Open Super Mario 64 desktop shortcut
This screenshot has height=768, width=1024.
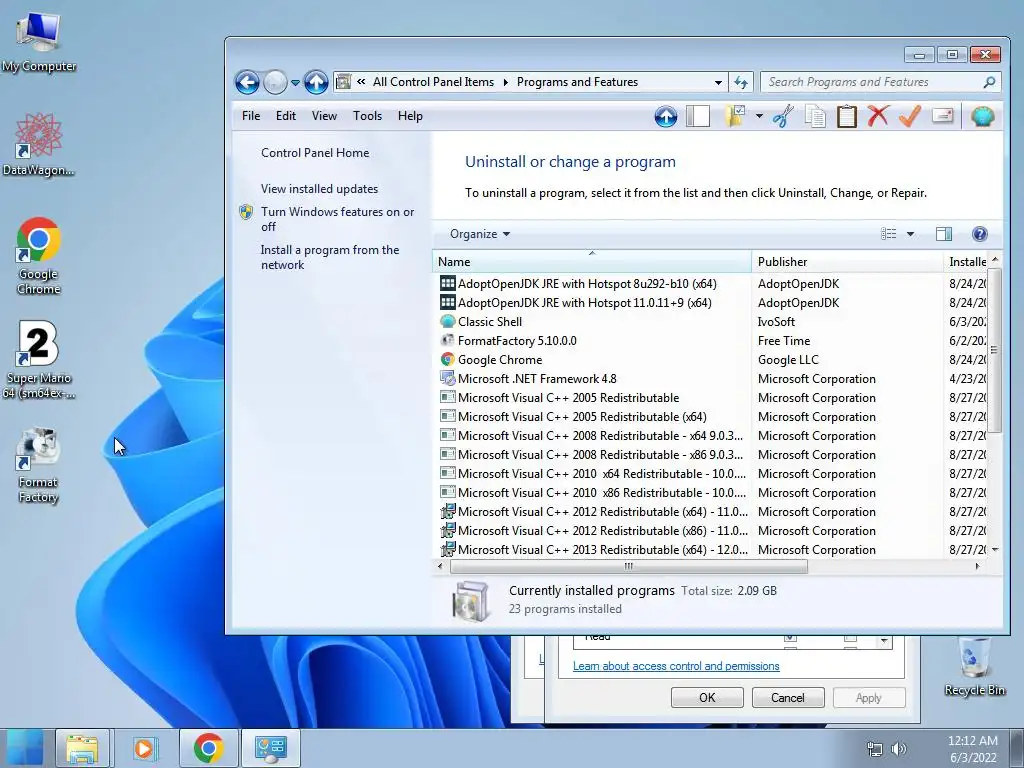(x=39, y=360)
